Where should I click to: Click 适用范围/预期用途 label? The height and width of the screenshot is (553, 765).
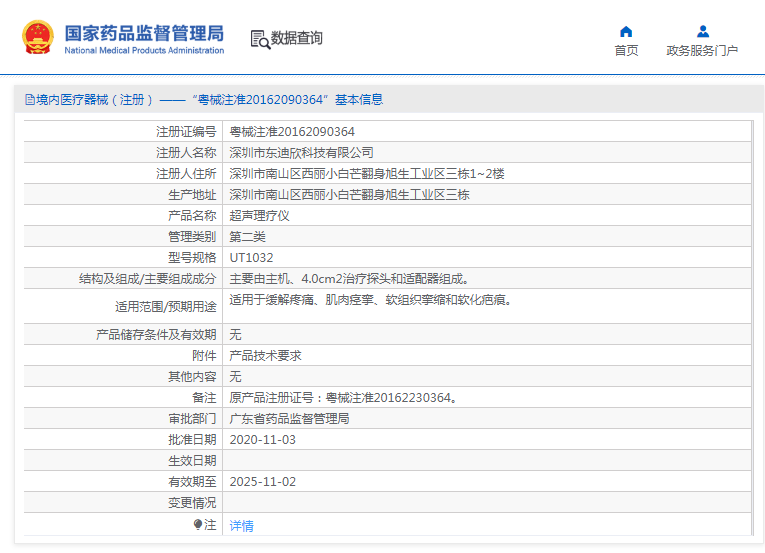[x=165, y=307]
